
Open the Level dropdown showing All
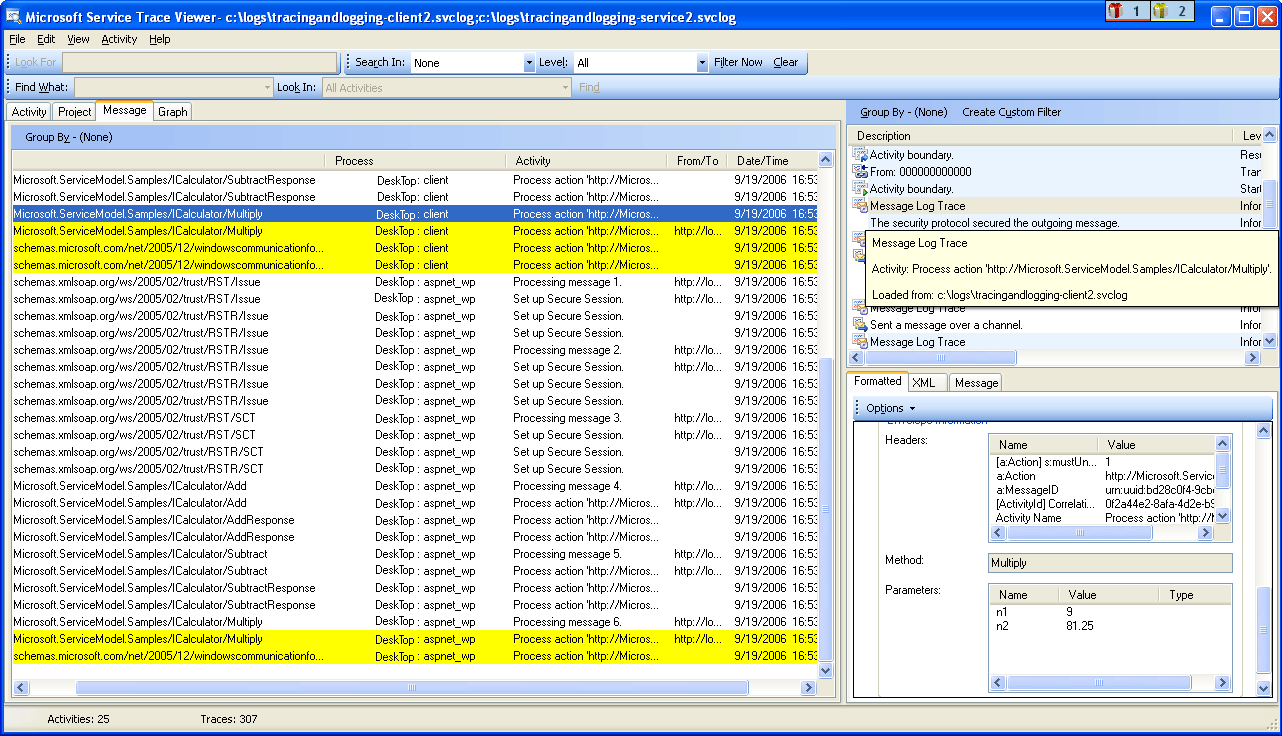click(x=700, y=62)
